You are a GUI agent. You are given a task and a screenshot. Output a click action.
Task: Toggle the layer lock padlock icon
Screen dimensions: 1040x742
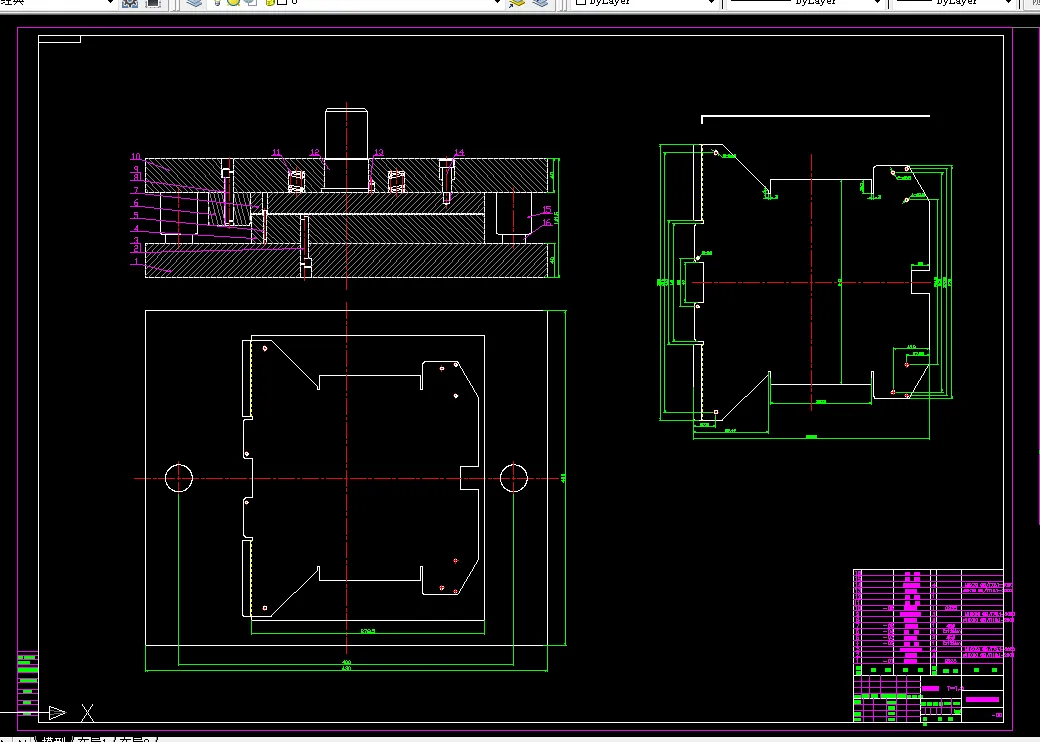pos(270,3)
